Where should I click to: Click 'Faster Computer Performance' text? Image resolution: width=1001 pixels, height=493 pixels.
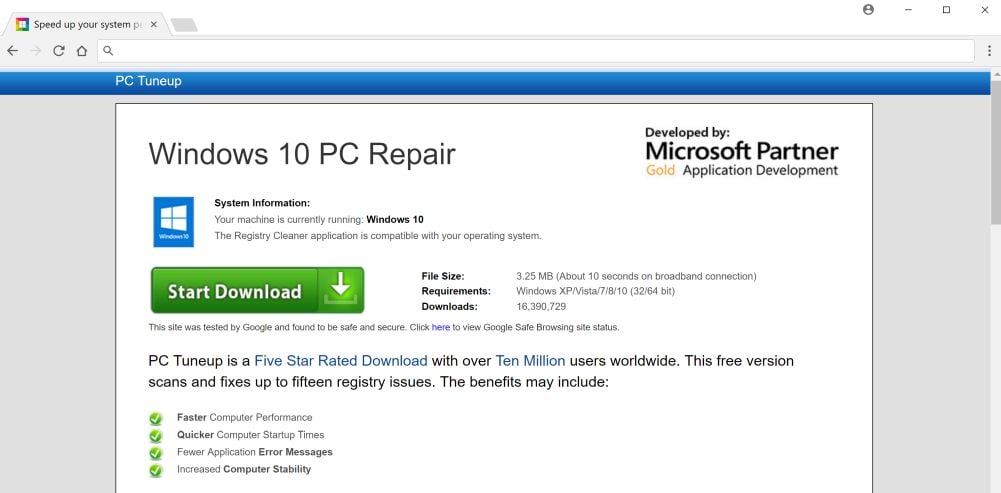[245, 418]
